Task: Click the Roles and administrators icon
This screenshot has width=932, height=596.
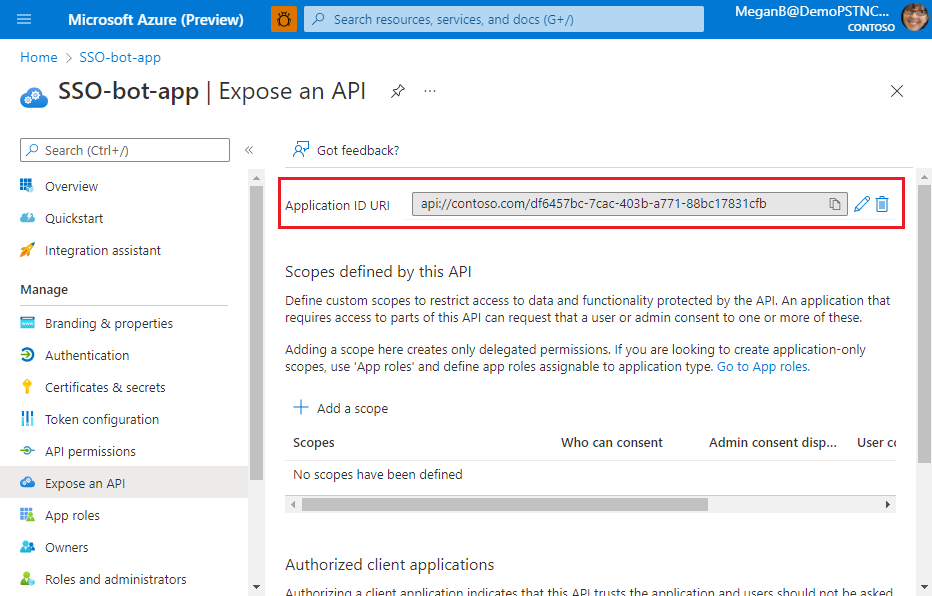Action: (x=27, y=578)
